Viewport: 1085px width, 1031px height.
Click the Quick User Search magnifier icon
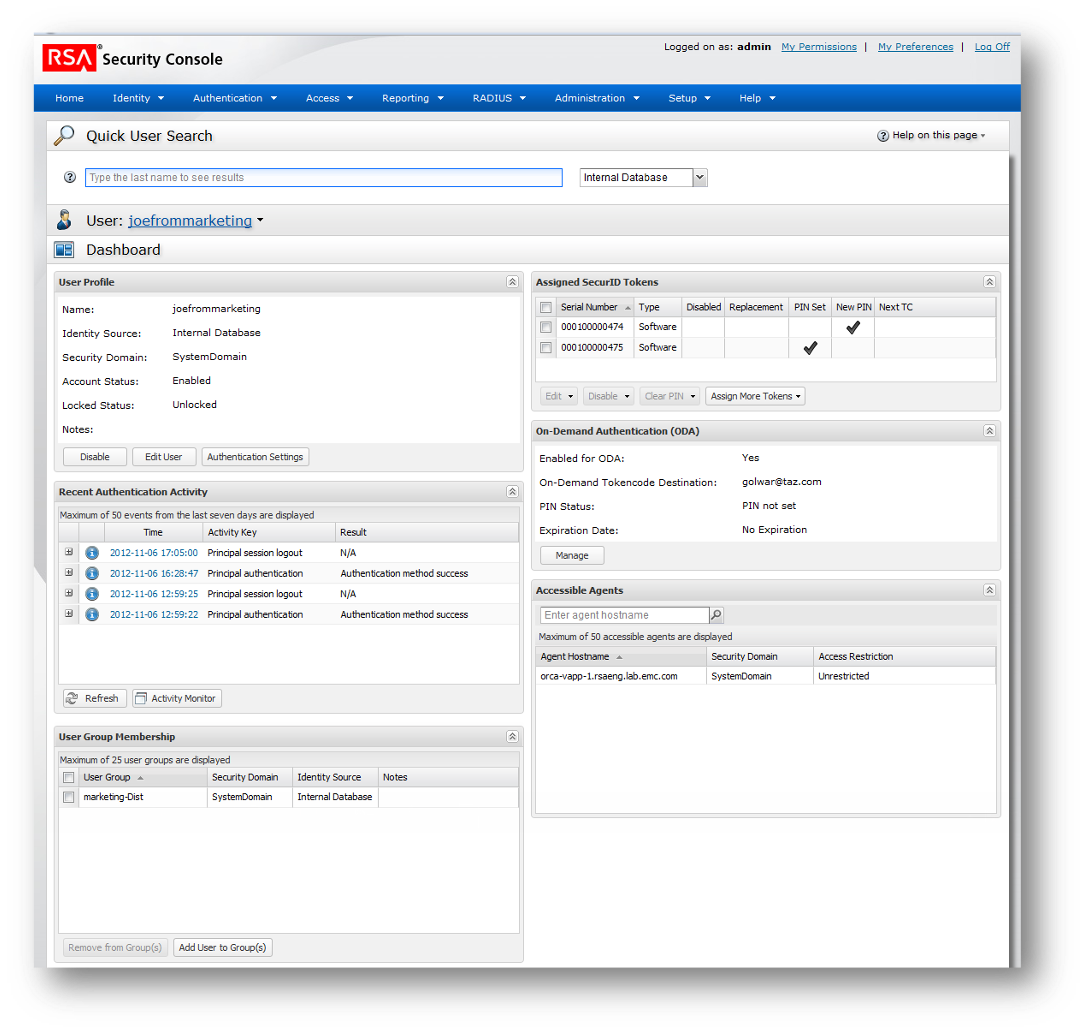point(64,136)
